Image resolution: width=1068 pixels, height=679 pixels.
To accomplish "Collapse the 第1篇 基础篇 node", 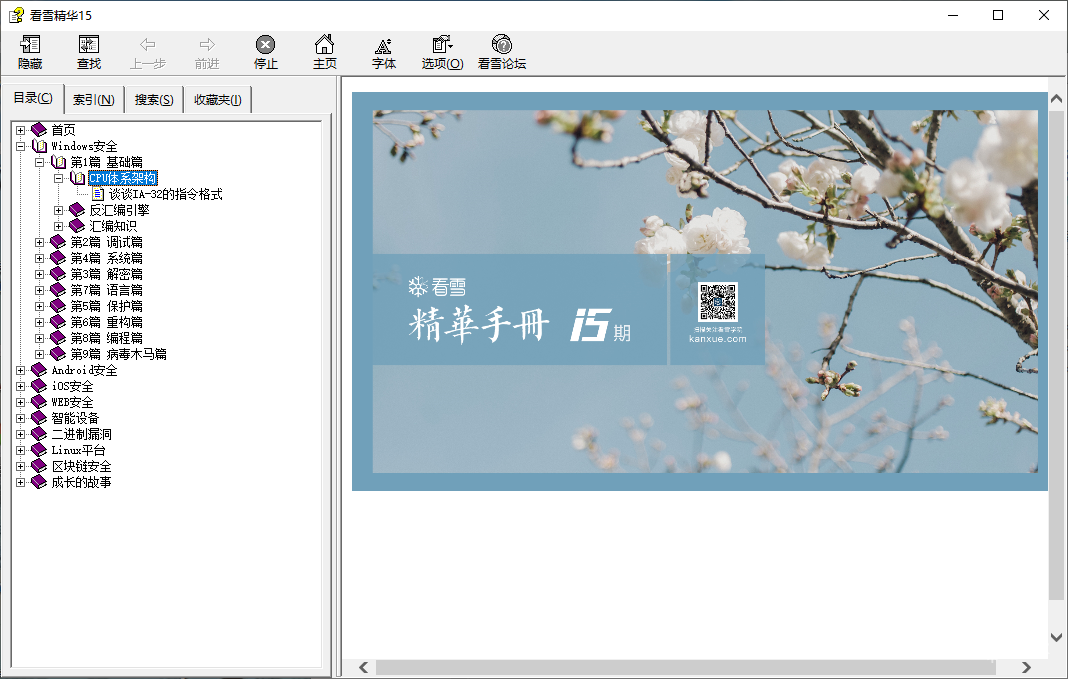I will tap(40, 162).
